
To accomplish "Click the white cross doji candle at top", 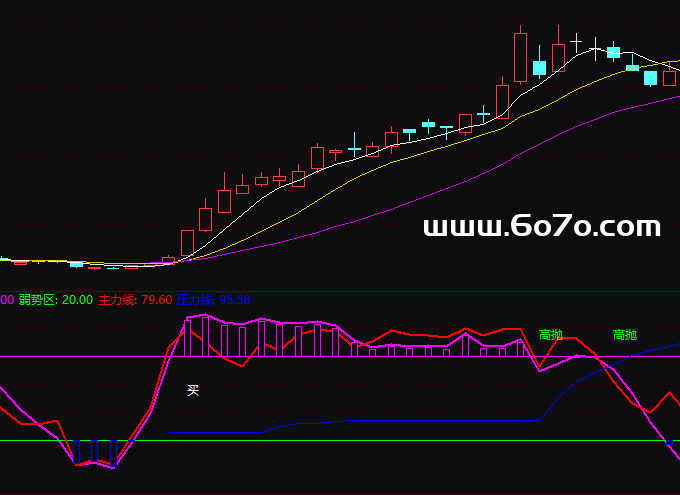I will click(x=576, y=42).
